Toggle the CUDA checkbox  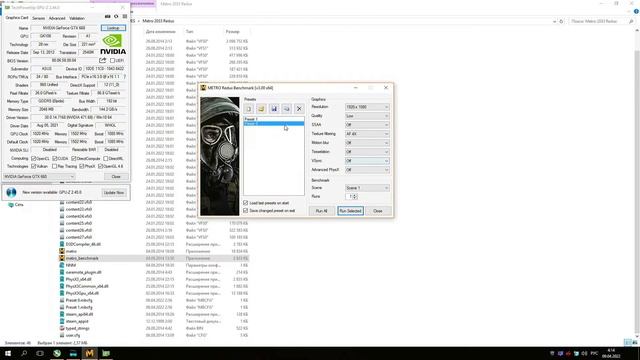pyautogui.click(x=55, y=158)
